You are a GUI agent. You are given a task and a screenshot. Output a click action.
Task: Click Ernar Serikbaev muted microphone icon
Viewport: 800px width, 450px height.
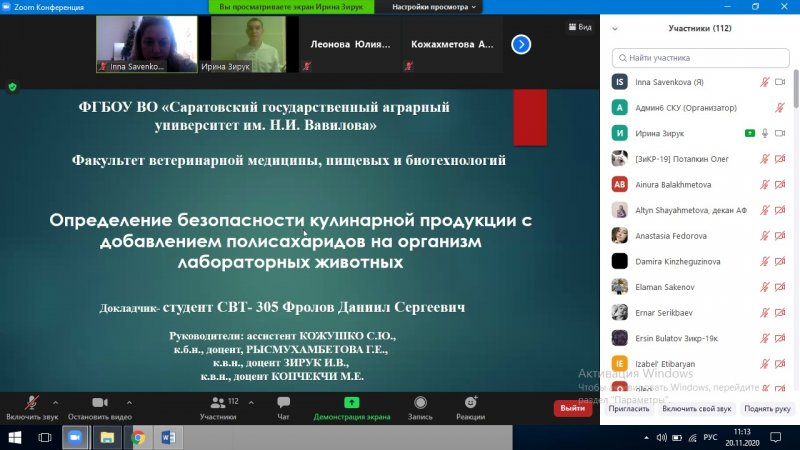click(x=764, y=312)
